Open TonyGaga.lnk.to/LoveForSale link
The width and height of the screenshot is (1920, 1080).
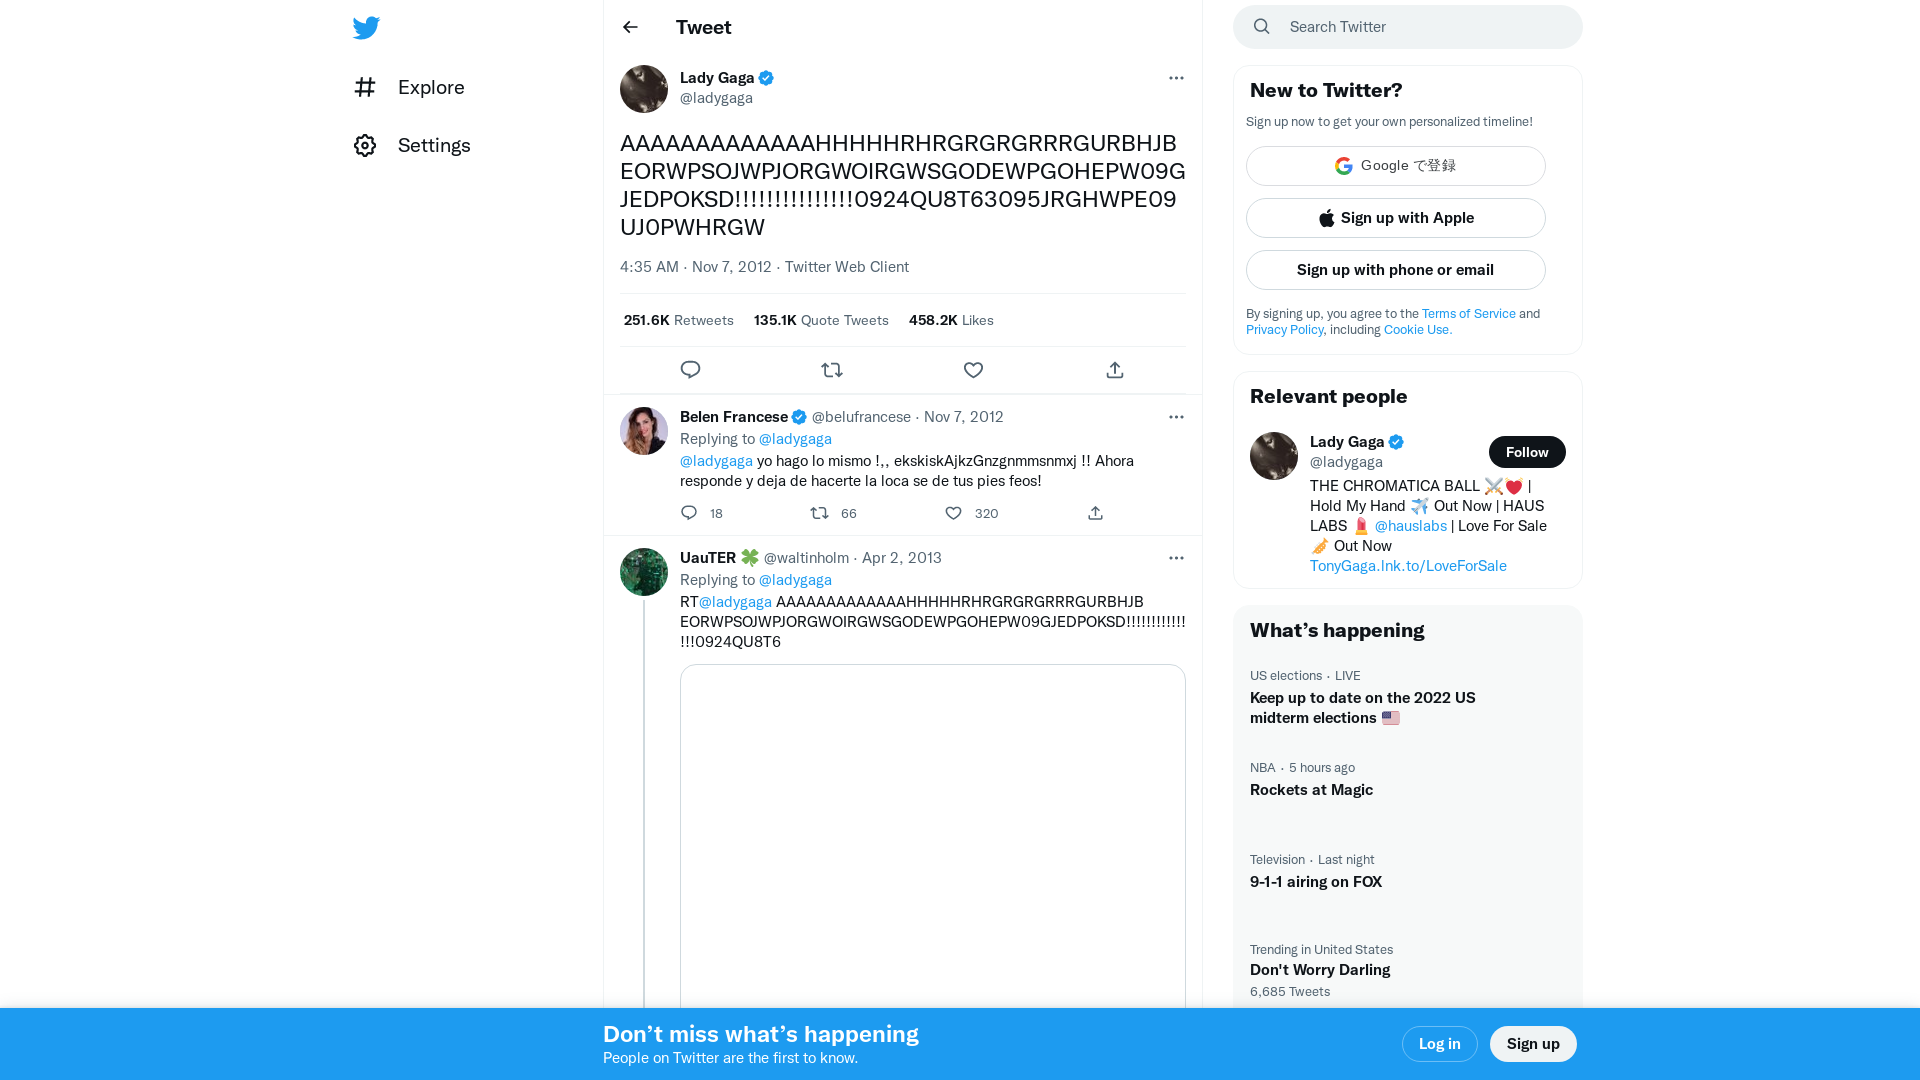1408,565
